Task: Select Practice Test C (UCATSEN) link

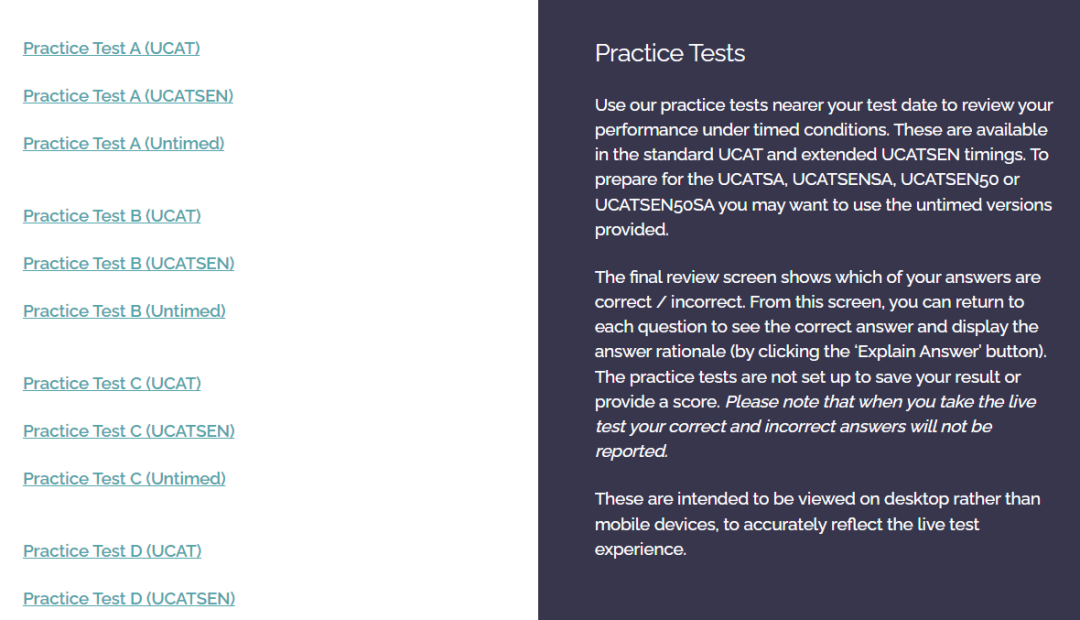Action: [x=129, y=431]
